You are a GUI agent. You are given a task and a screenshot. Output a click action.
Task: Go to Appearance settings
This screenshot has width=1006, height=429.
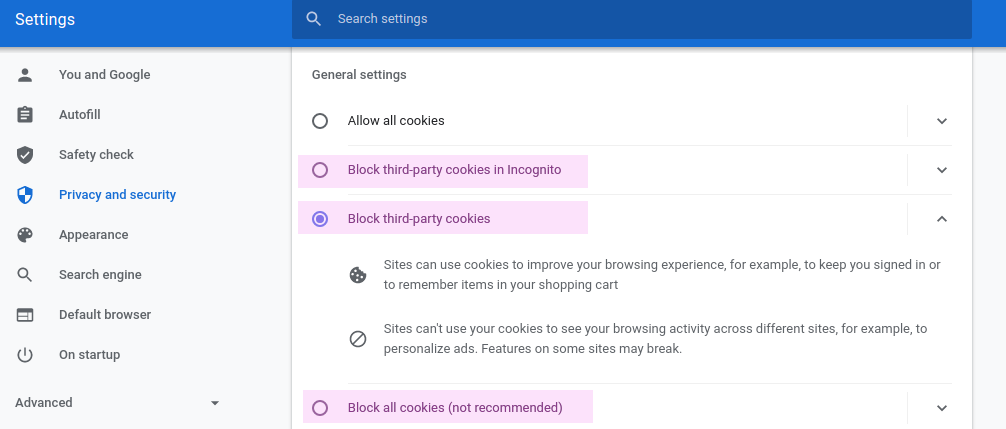[93, 235]
